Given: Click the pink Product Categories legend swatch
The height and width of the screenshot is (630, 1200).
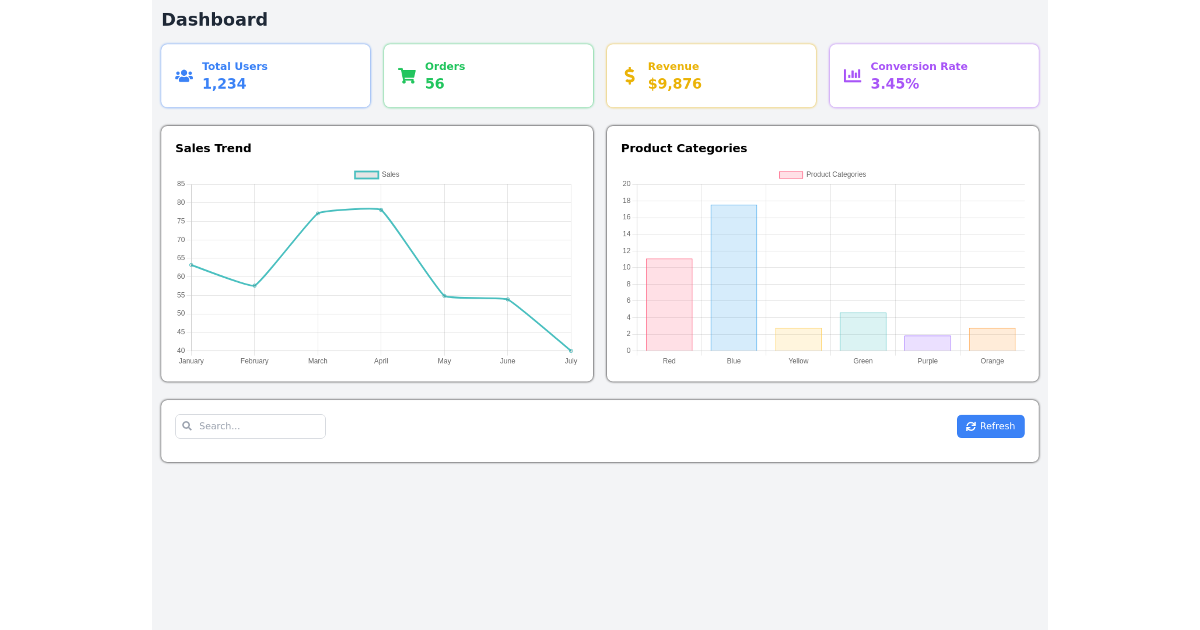Looking at the screenshot, I should coord(790,173).
